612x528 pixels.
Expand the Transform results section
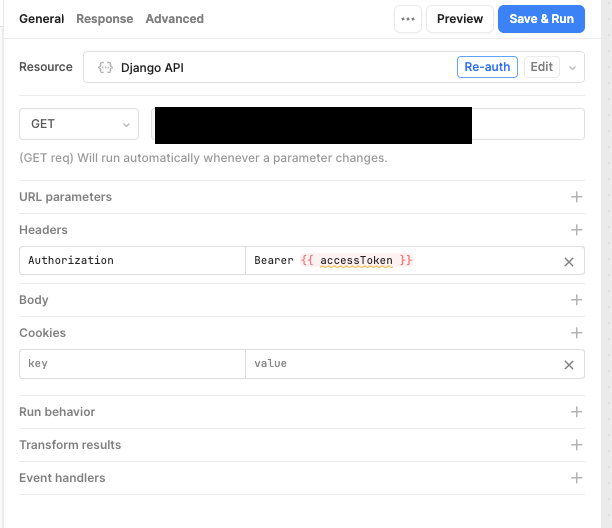pyautogui.click(x=576, y=445)
